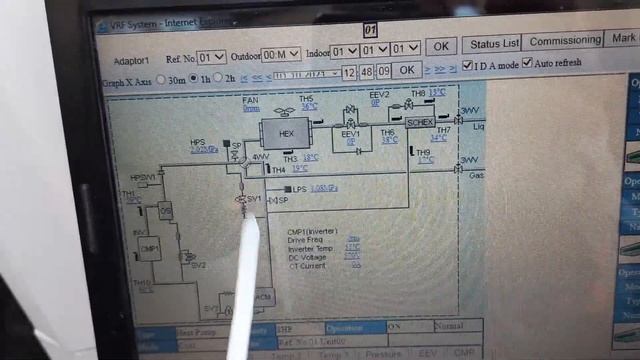640x360 pixels.
Task: Toggle the Auto refresh checkbox
Action: 527,62
